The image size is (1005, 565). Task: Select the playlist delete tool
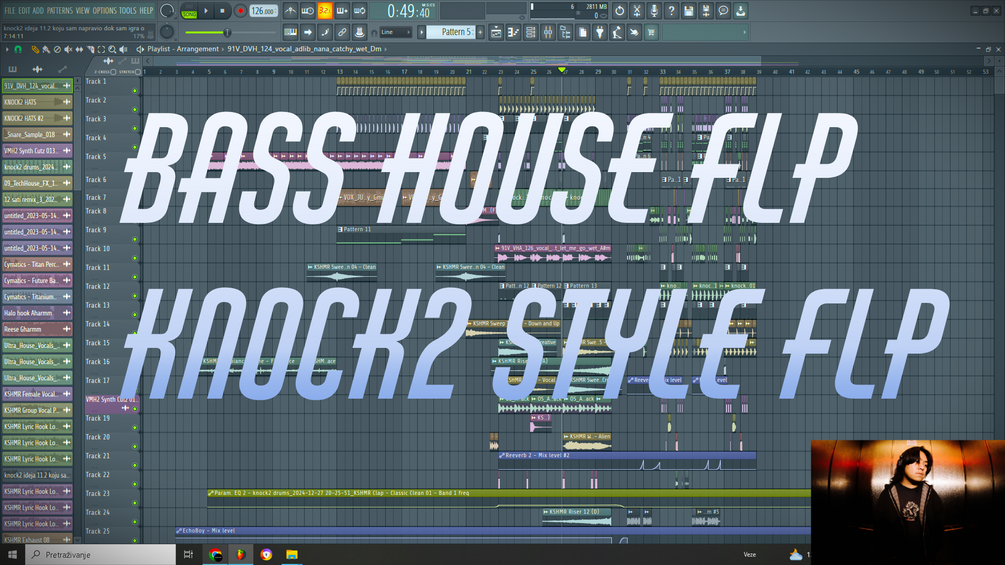(x=57, y=49)
